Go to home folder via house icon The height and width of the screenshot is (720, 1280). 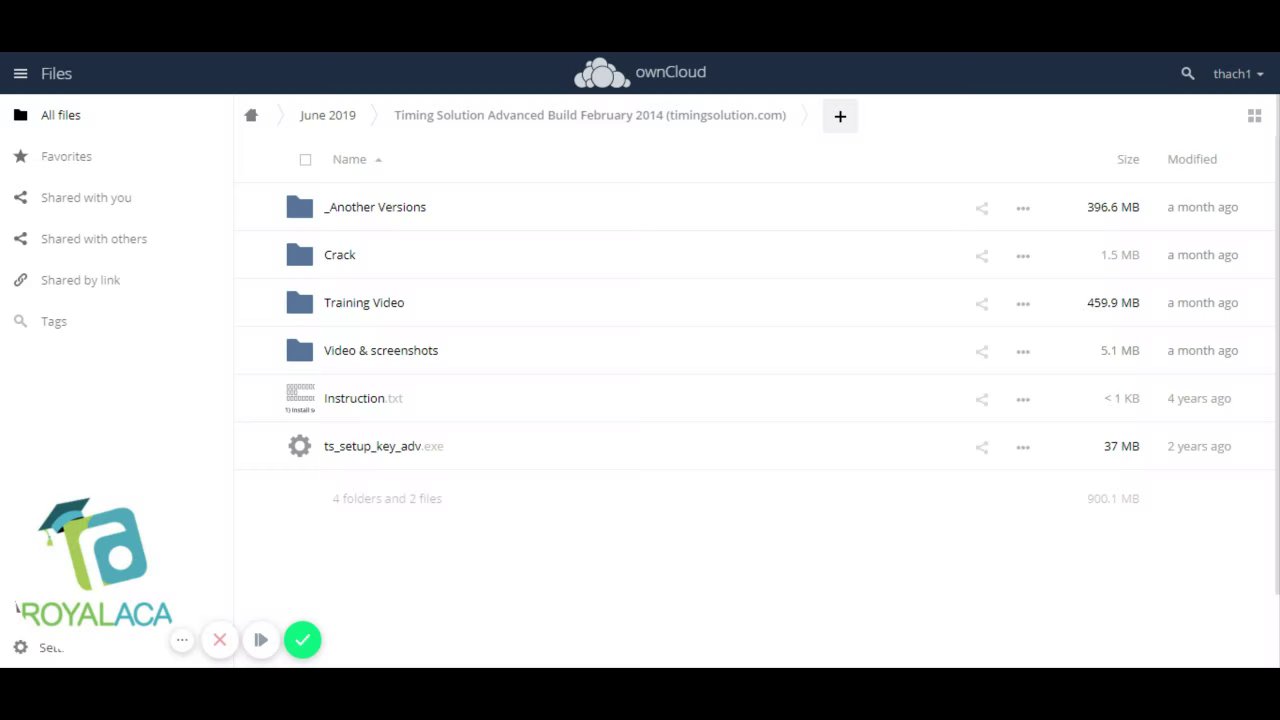(x=251, y=115)
